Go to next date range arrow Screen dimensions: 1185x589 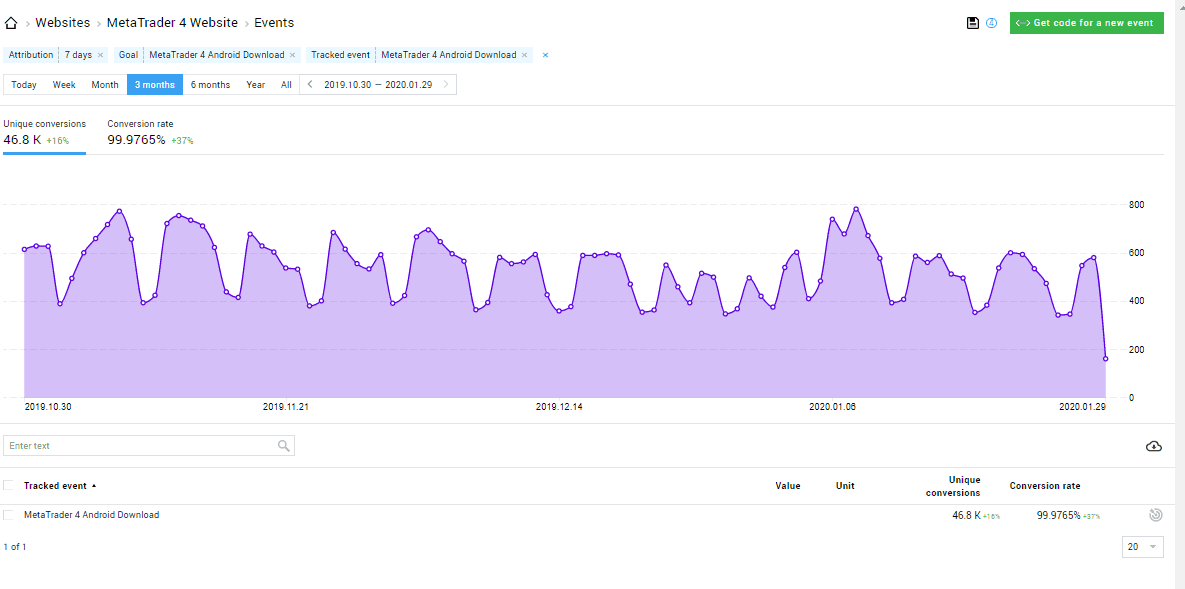coord(446,85)
